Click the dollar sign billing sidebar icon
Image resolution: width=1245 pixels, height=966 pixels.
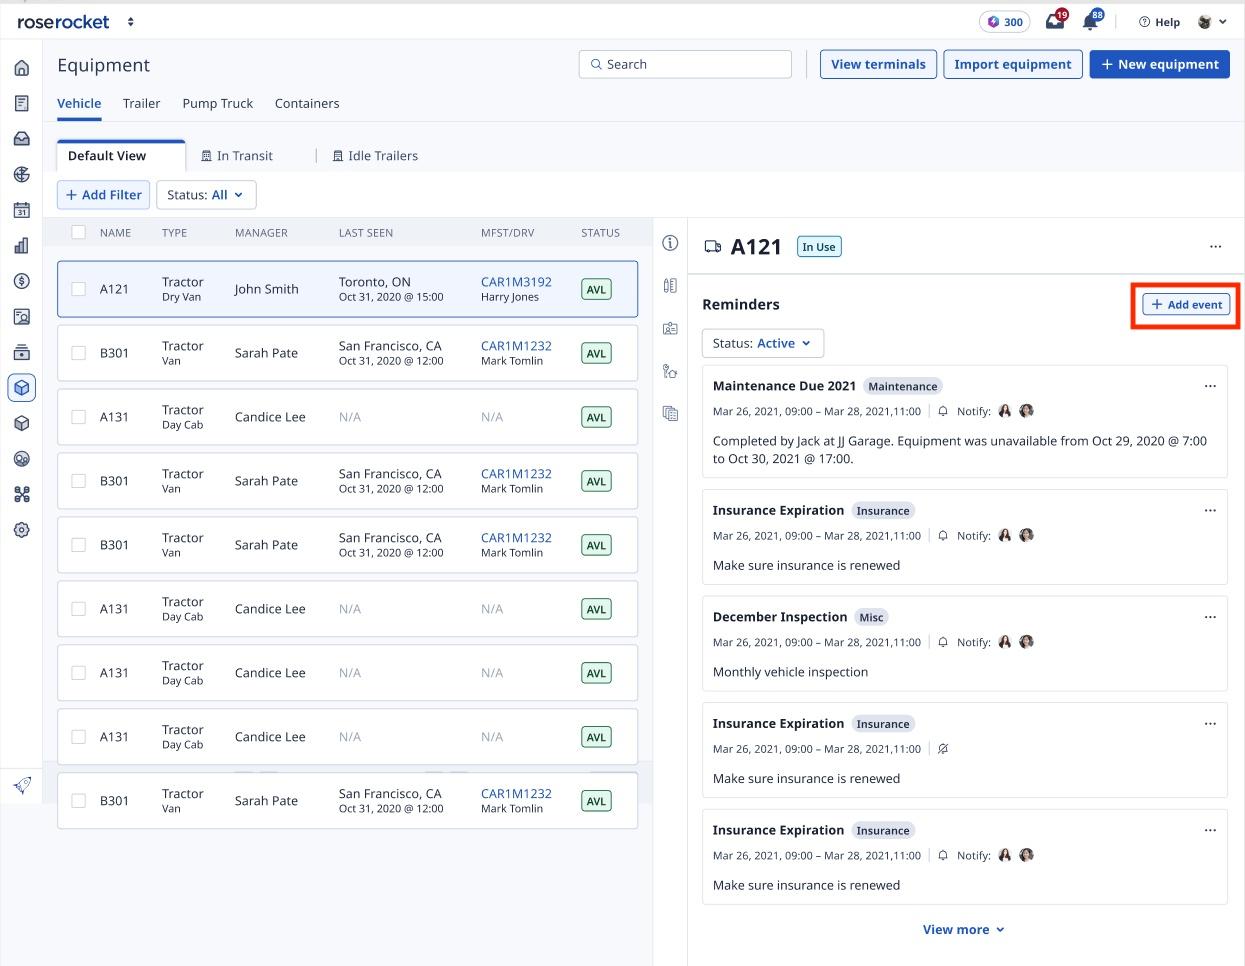21,281
